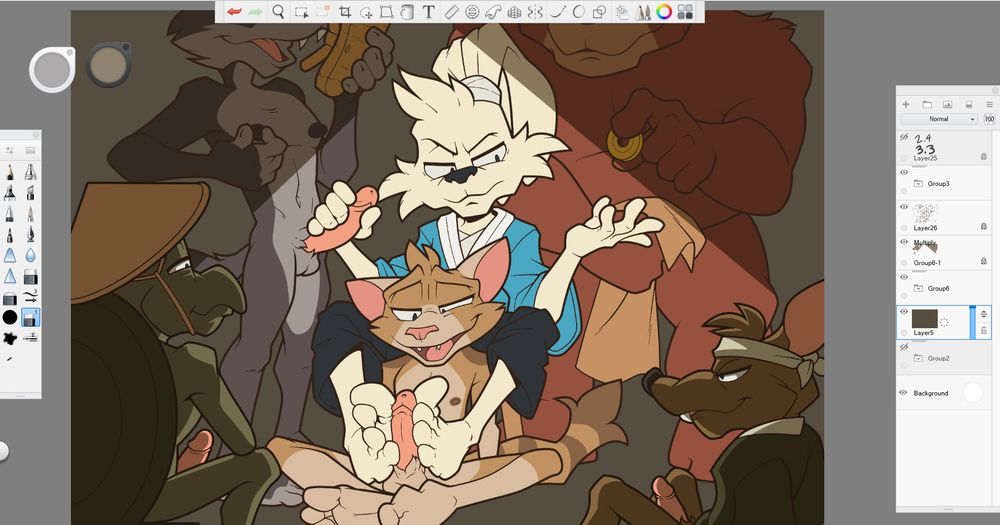Open Background layer white color swatch
This screenshot has height=525, width=1000.
pos(973,392)
